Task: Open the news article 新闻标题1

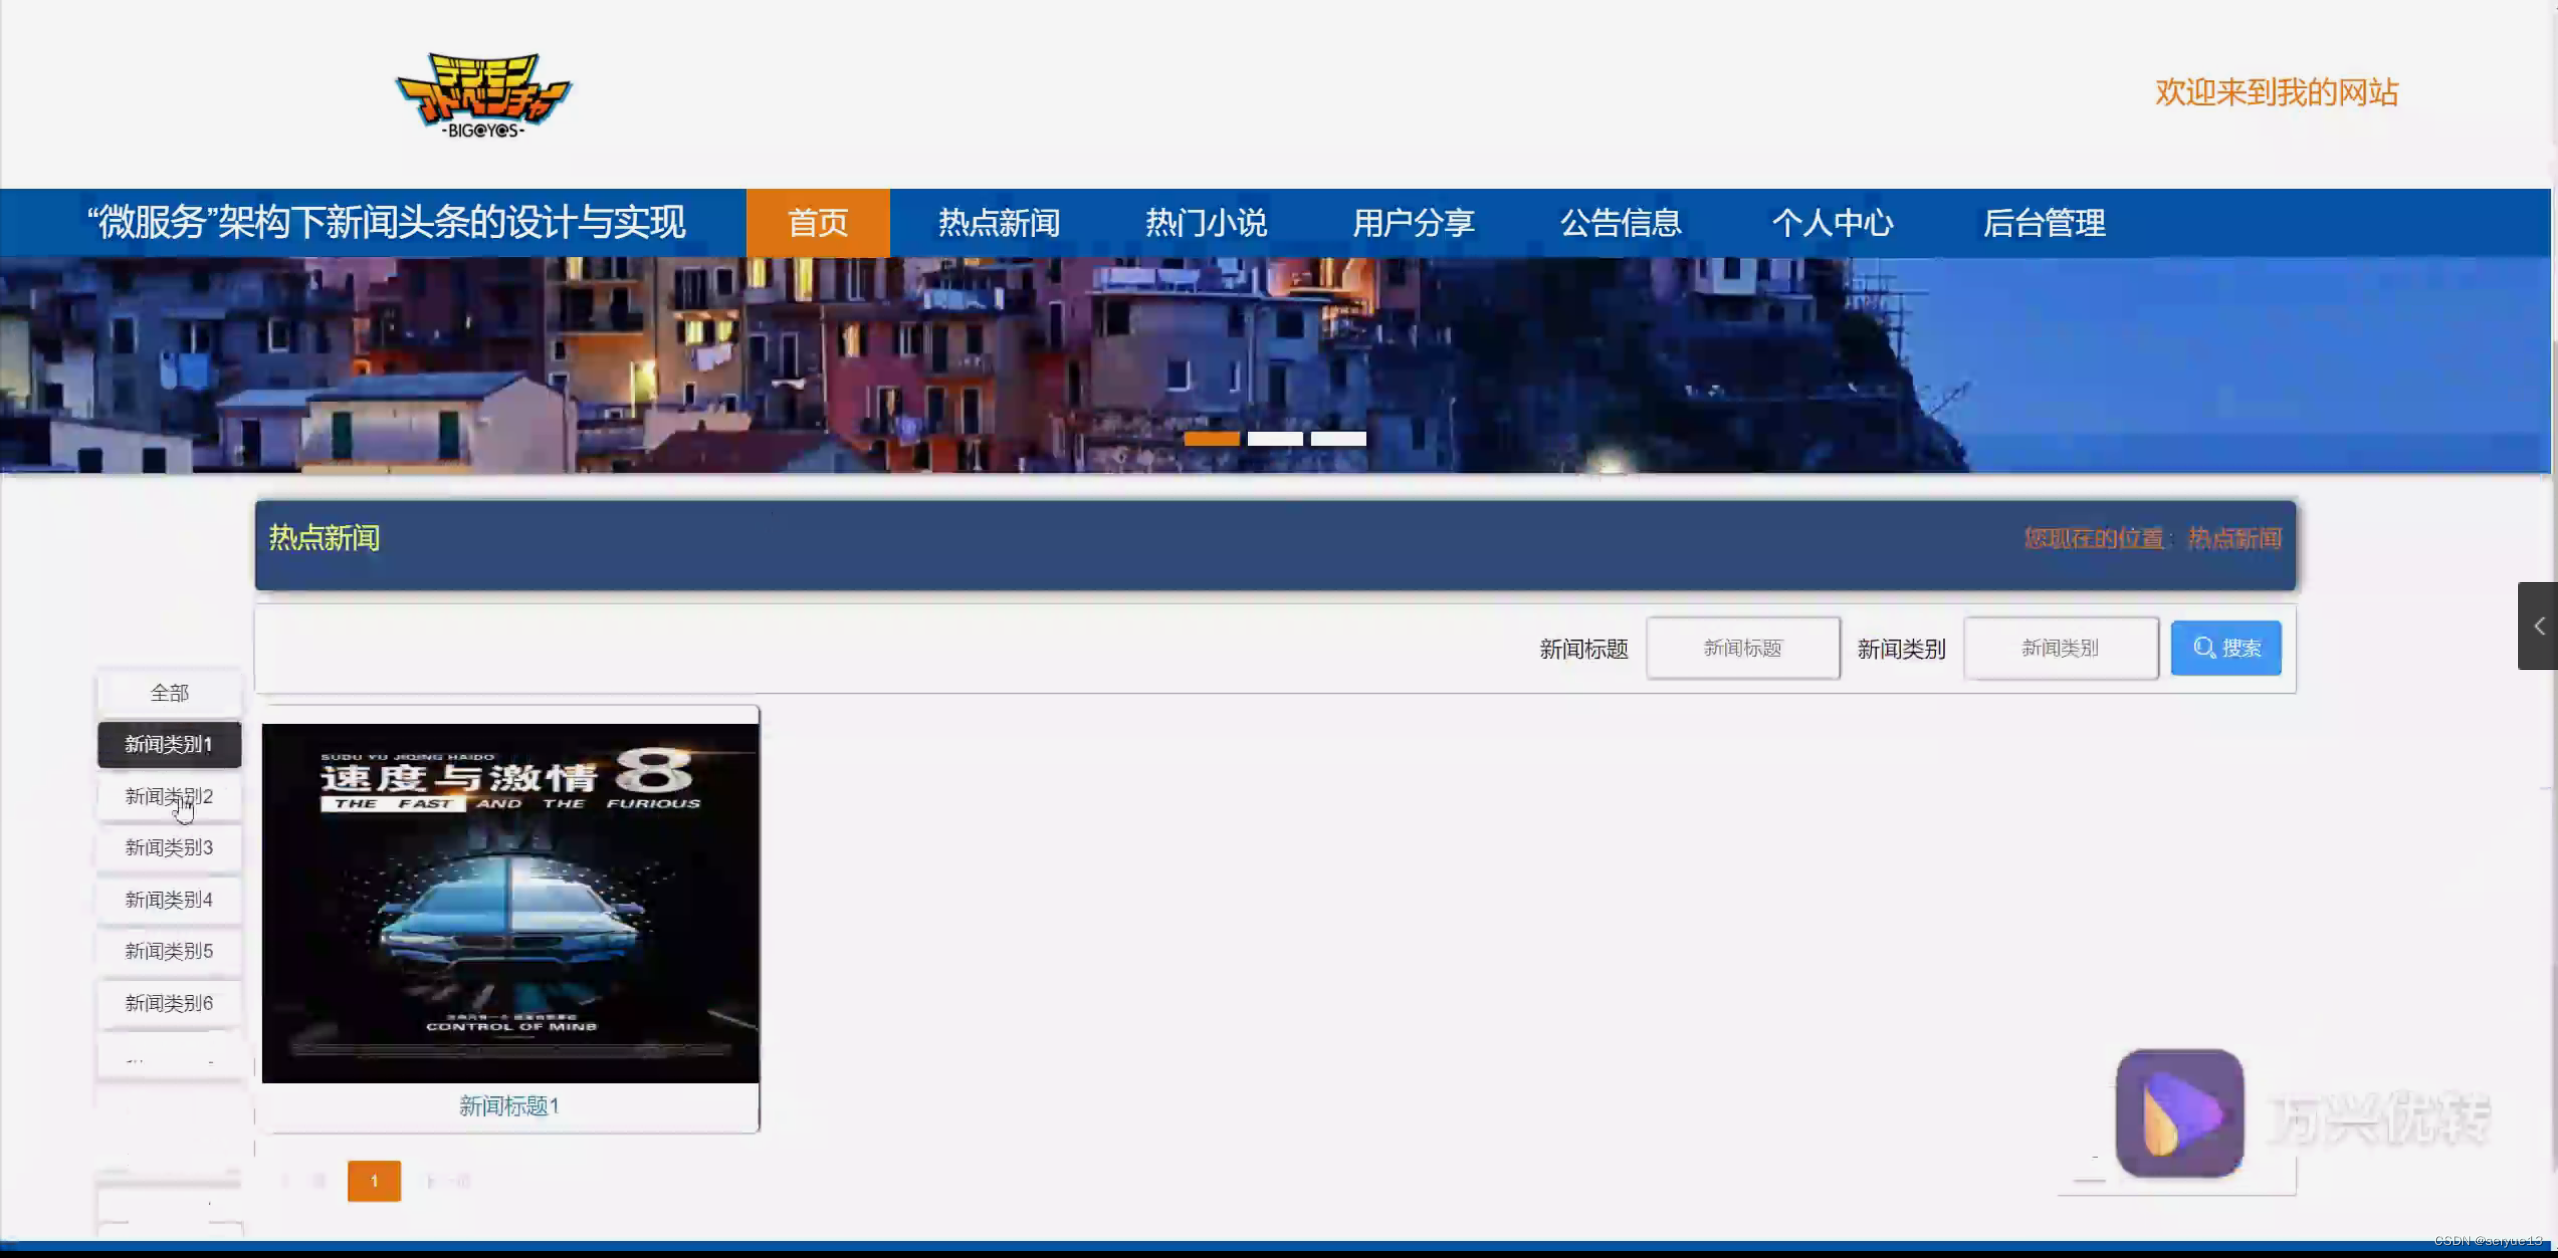Action: click(x=510, y=1105)
